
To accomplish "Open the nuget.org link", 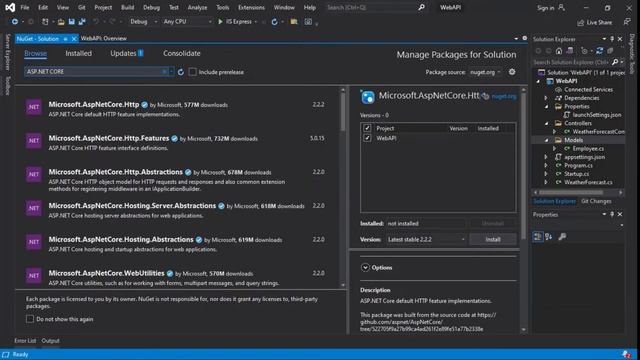I will click(x=504, y=96).
